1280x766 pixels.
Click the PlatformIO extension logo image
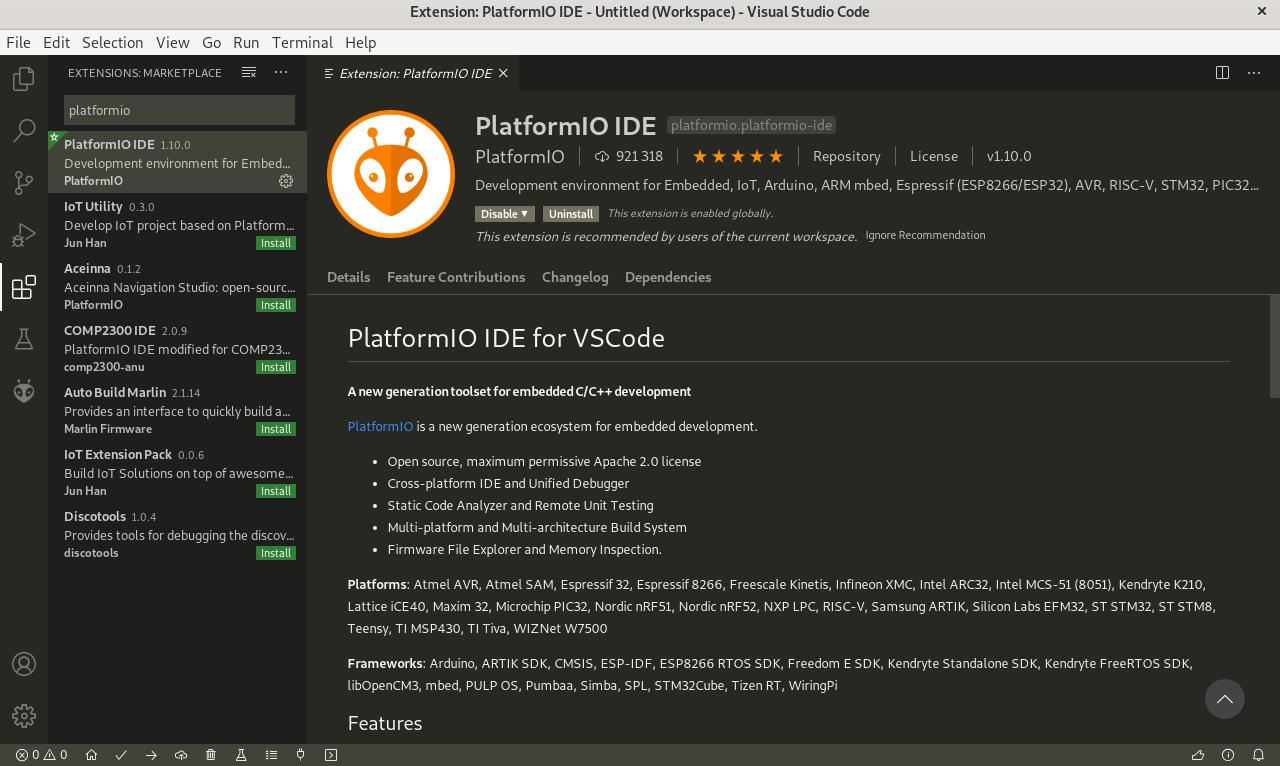pyautogui.click(x=391, y=174)
